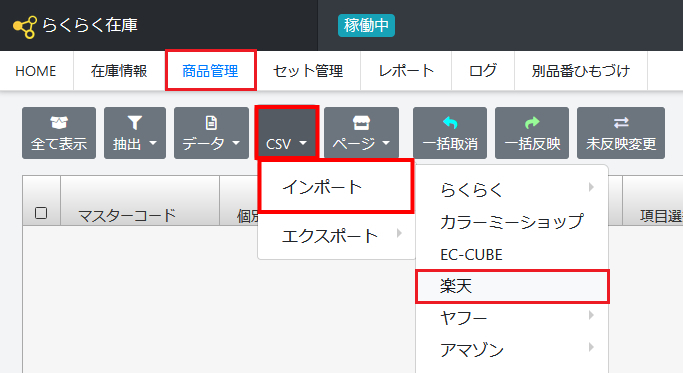Click the 一括取消 undo arrow button
The width and height of the screenshot is (683, 373).
click(x=450, y=133)
